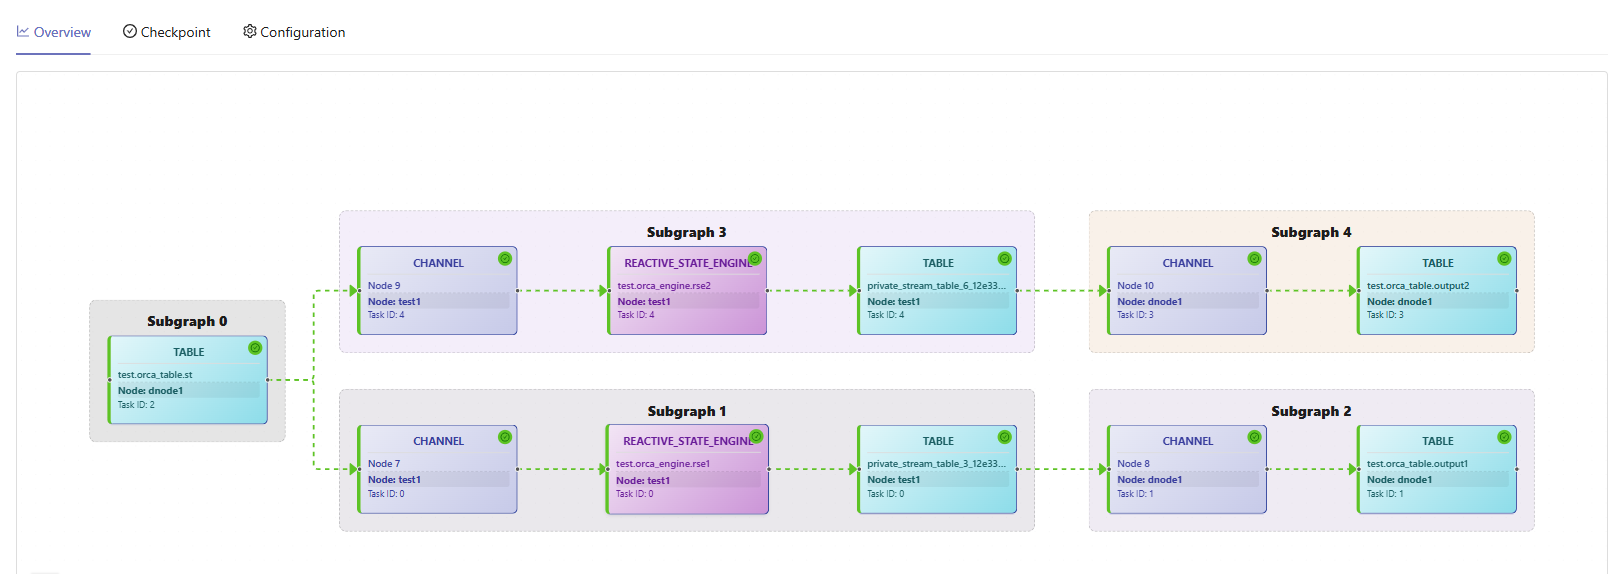The height and width of the screenshot is (574, 1622).
Task: Click the Subgraph 1 title label
Action: [x=686, y=411]
